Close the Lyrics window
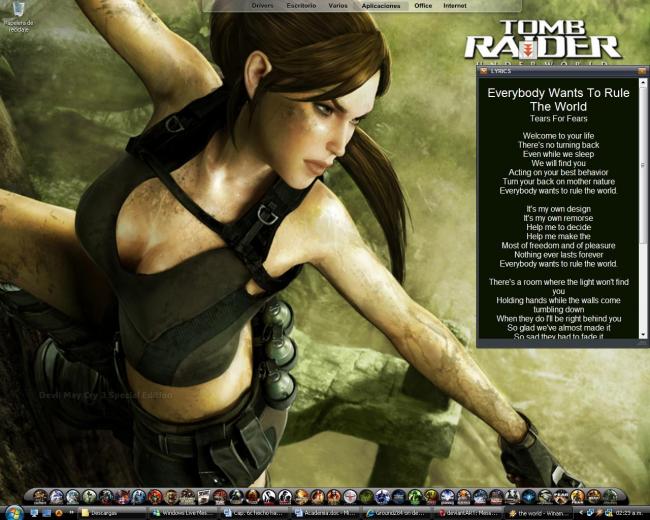Image resolution: width=650 pixels, height=520 pixels. coord(642,71)
